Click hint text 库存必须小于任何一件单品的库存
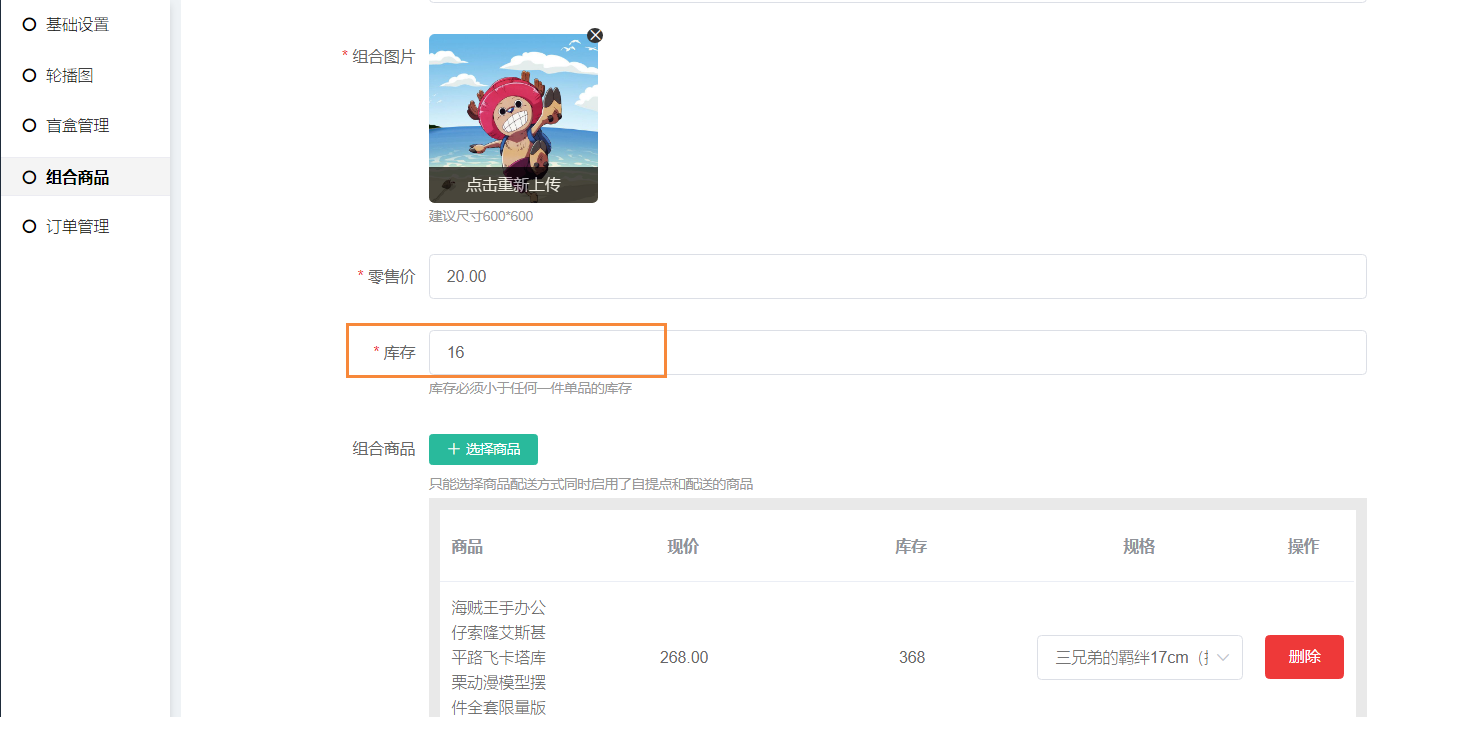 tap(530, 388)
